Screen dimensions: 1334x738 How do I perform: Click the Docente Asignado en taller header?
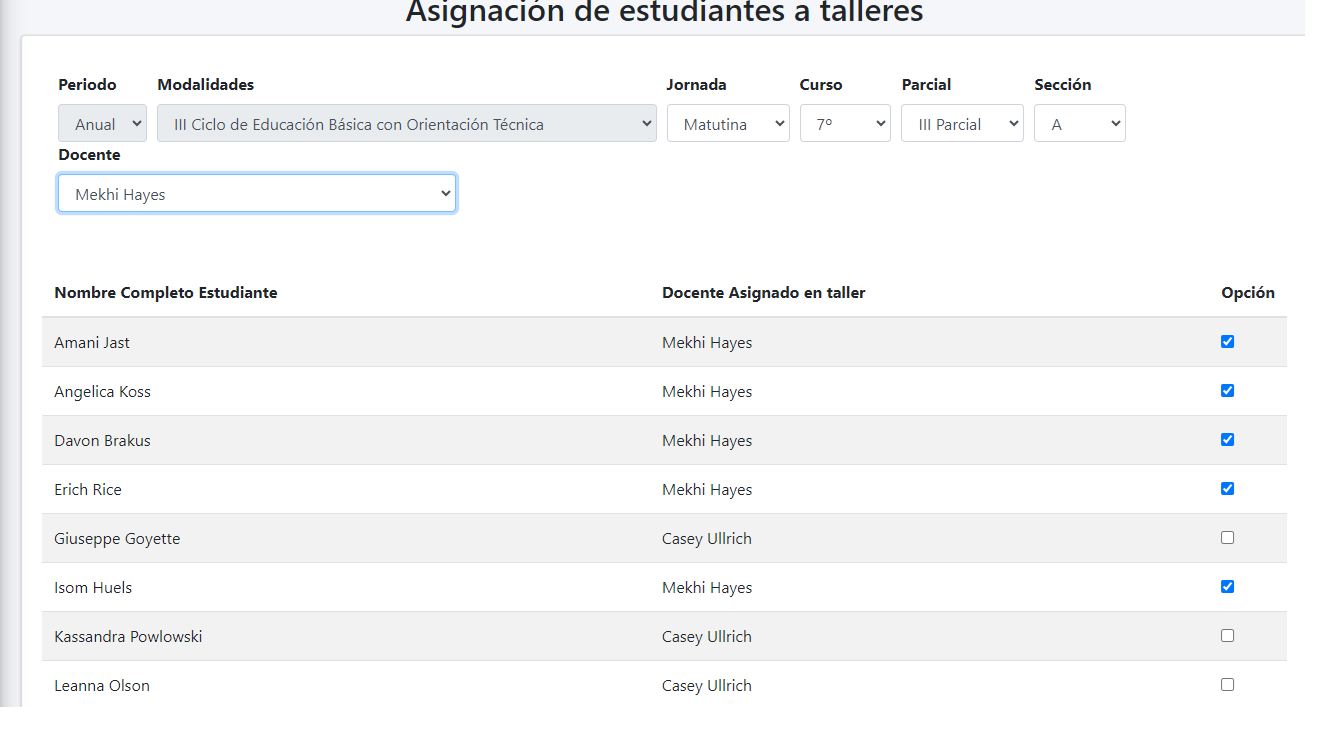coord(764,293)
